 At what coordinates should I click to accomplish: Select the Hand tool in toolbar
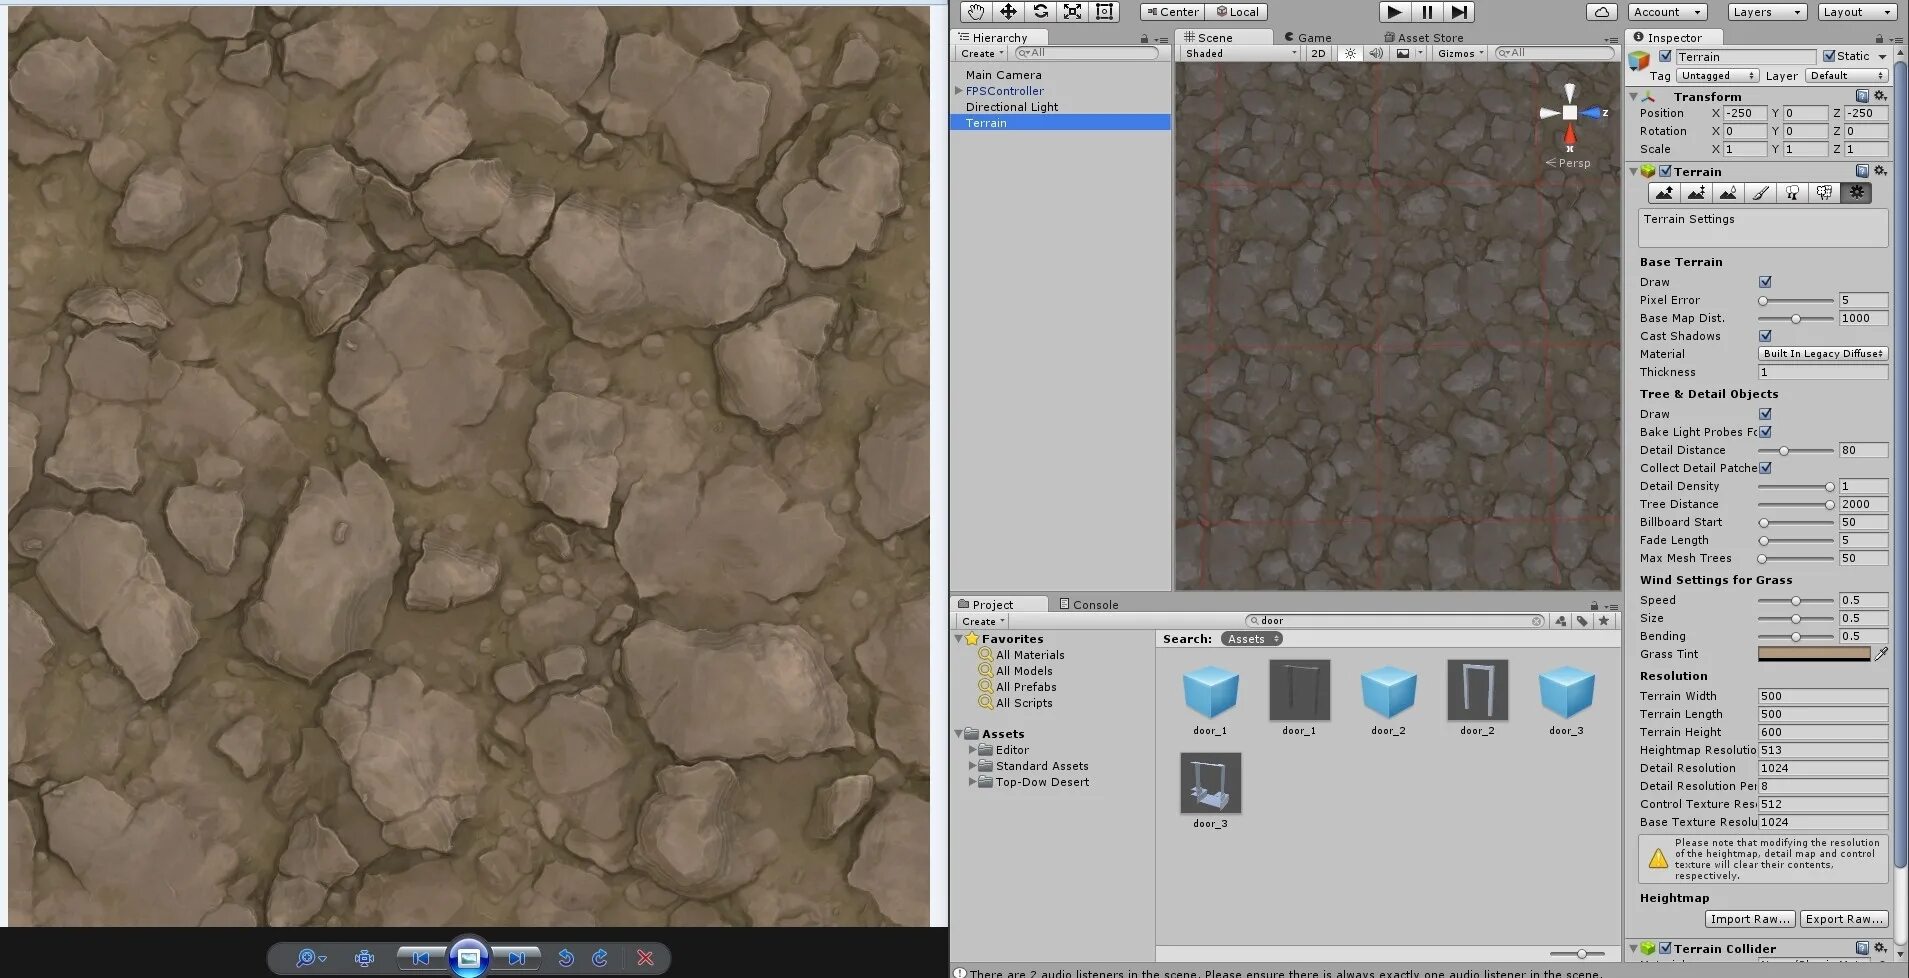point(975,12)
